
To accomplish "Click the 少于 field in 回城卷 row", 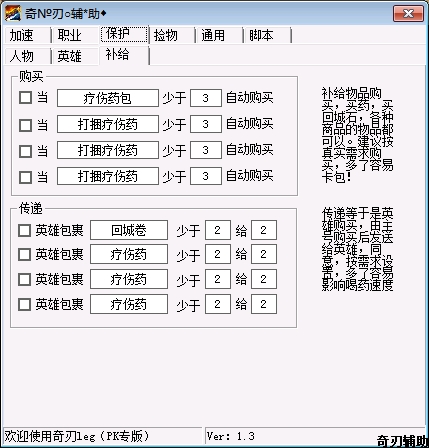I will (218, 230).
